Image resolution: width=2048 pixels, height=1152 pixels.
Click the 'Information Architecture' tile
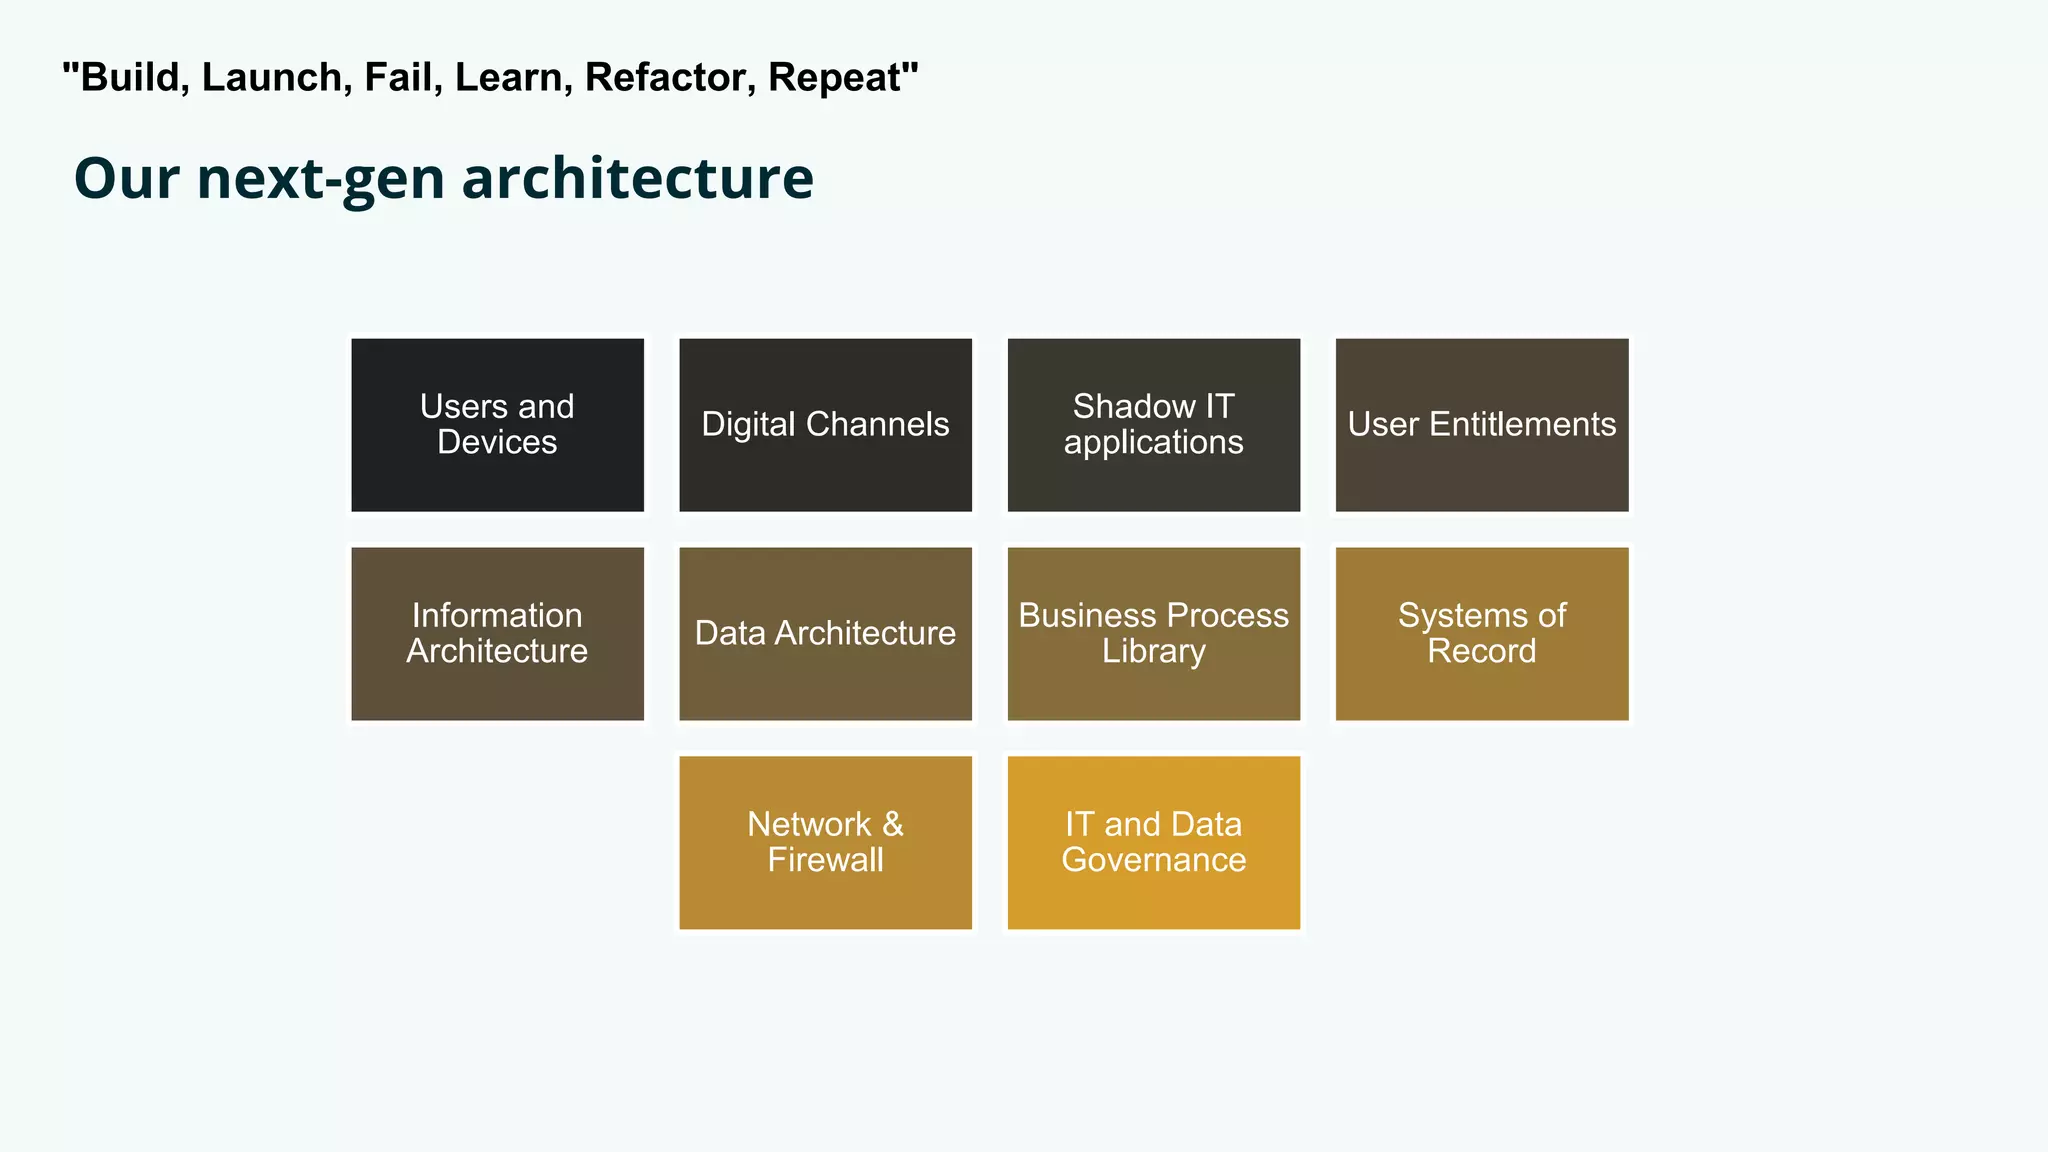pos(497,634)
